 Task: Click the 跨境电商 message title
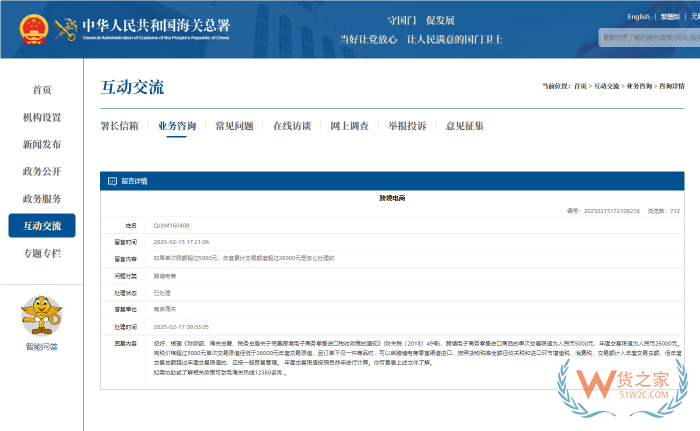[392, 198]
